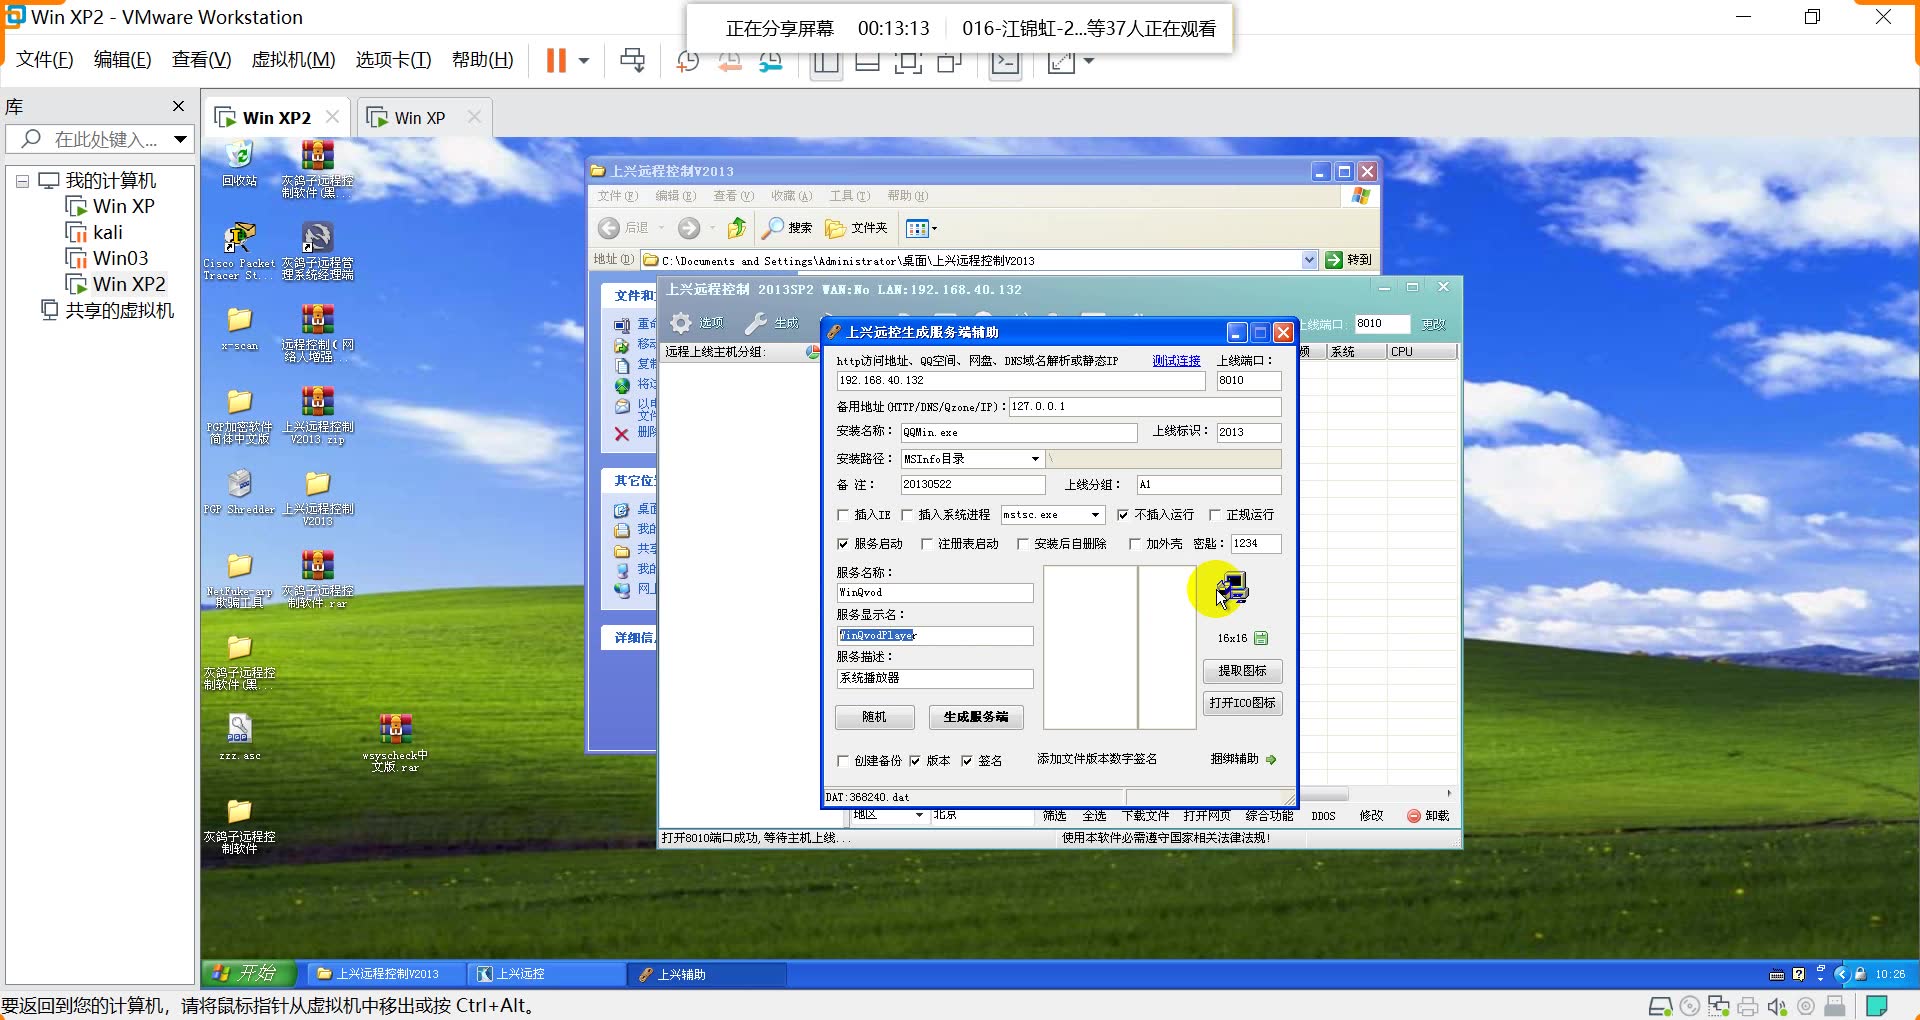1920x1020 pixels.
Task: Click the VMware pause virtual machine icon
Action: pyautogui.click(x=556, y=61)
